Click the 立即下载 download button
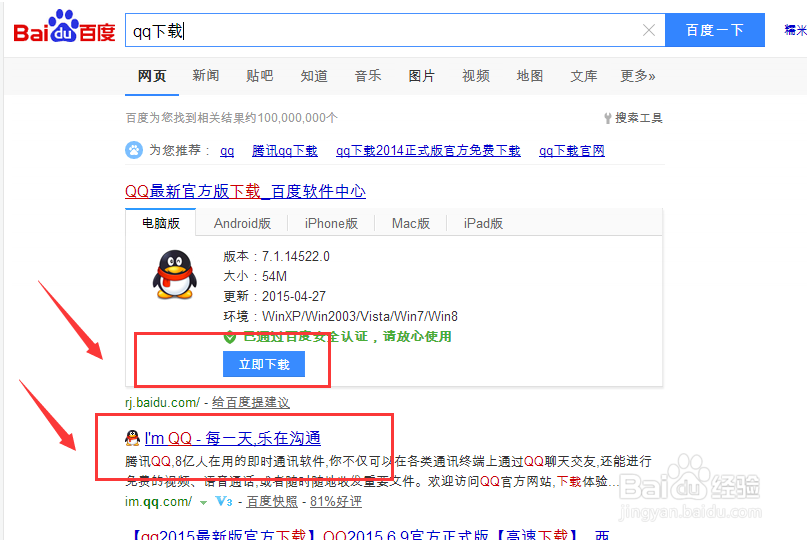Screen dimensions: 807x540 [x=264, y=364]
